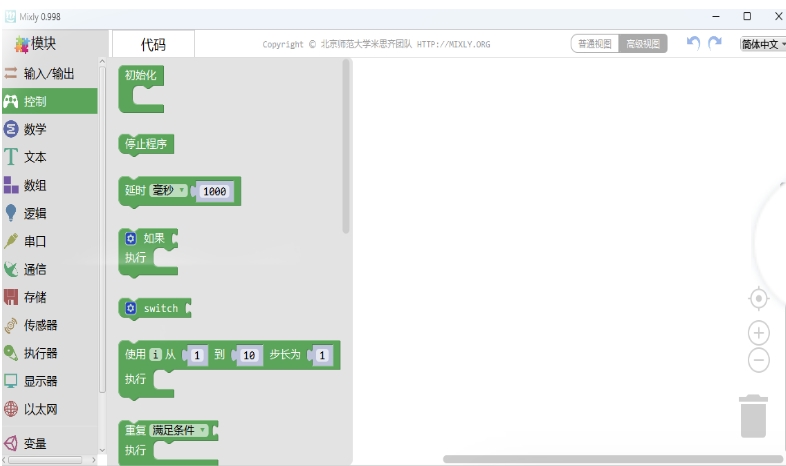Open the 毫秒 unit dropdown in delay block
The width and height of the screenshot is (786, 466).
pos(168,190)
